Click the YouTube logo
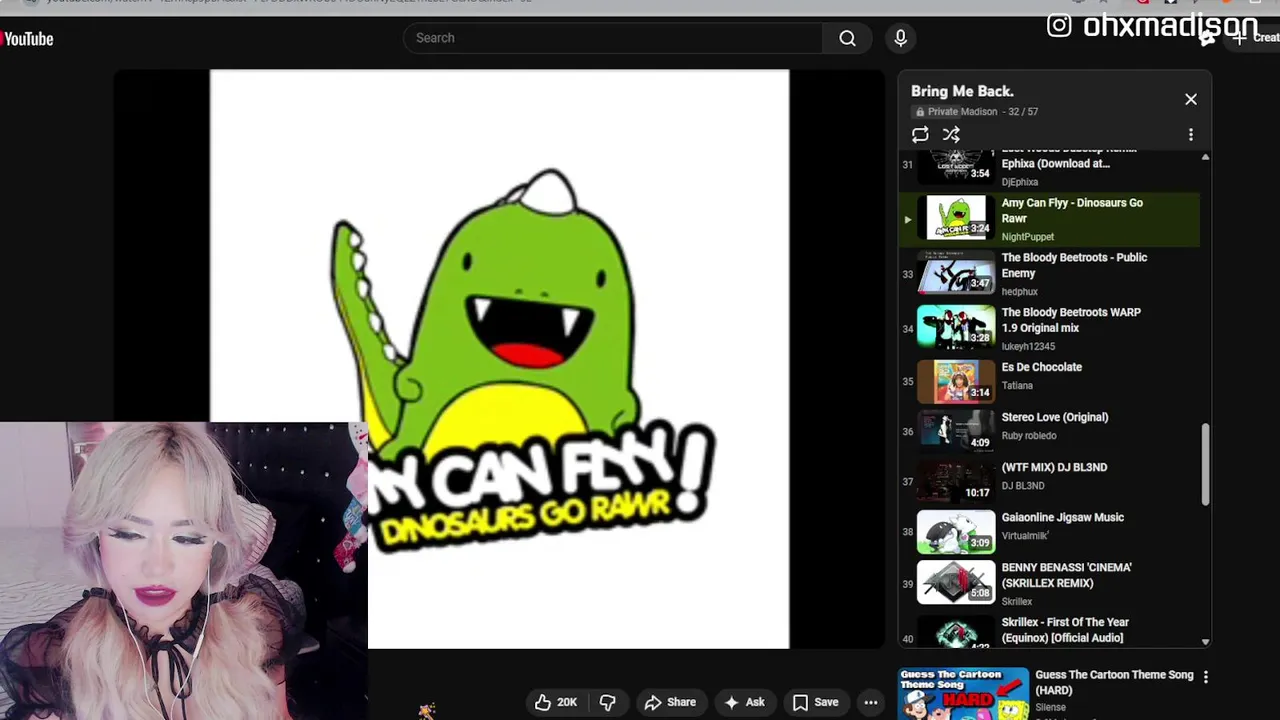Screen dimensions: 1280x720 pos(27,39)
